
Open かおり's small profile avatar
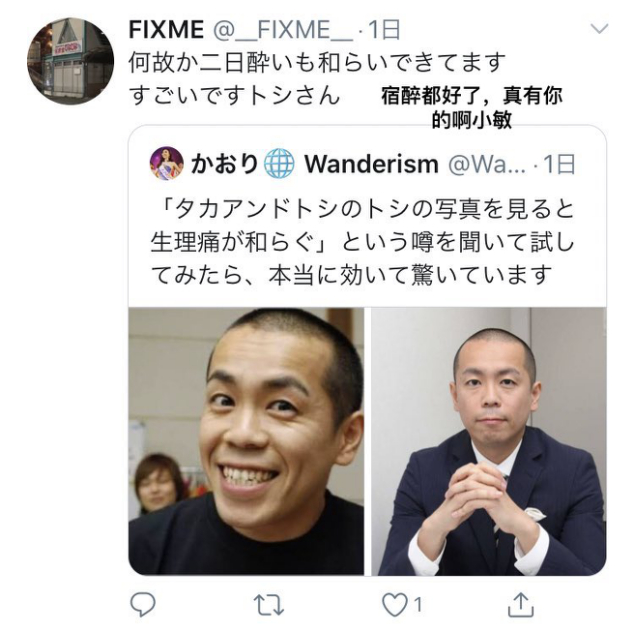[167, 163]
